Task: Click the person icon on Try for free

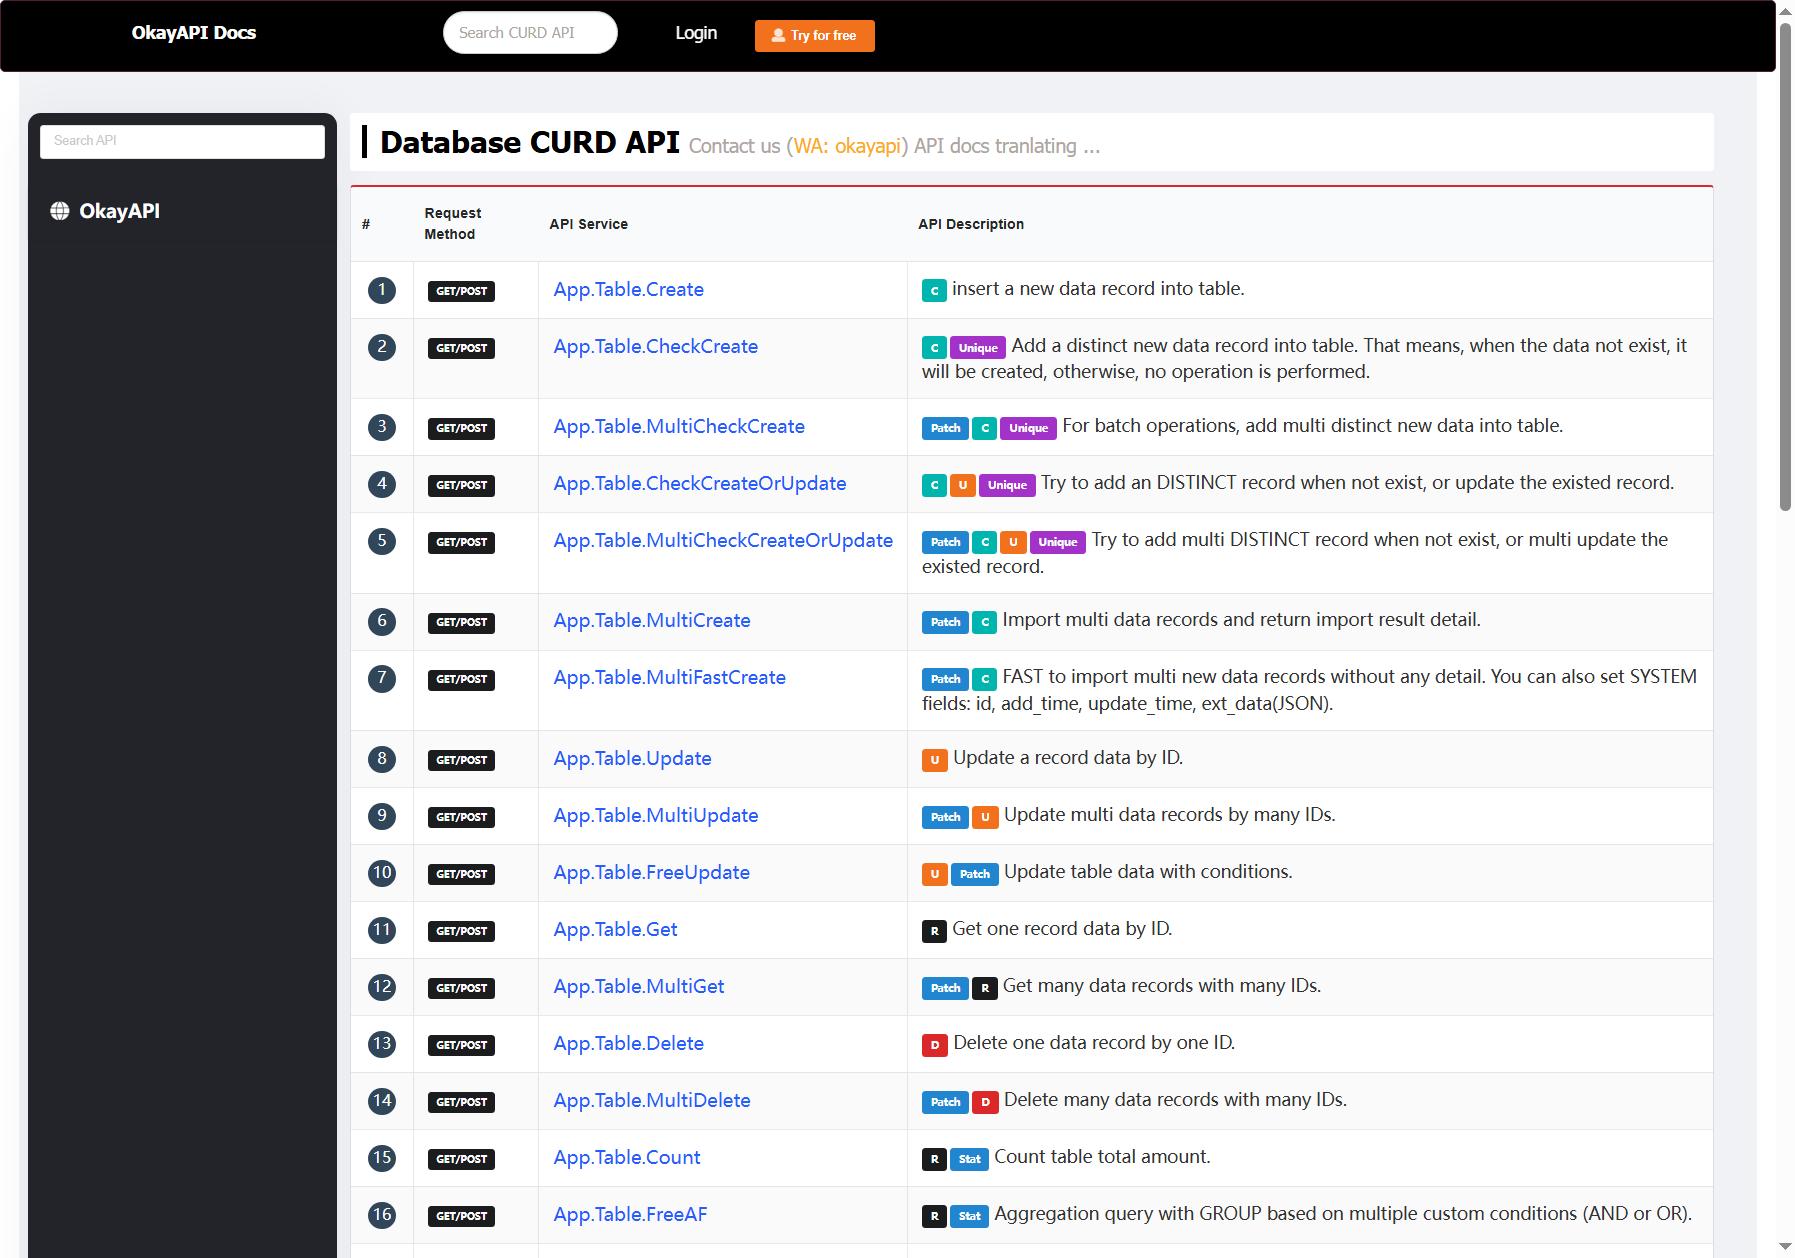Action: [x=778, y=36]
